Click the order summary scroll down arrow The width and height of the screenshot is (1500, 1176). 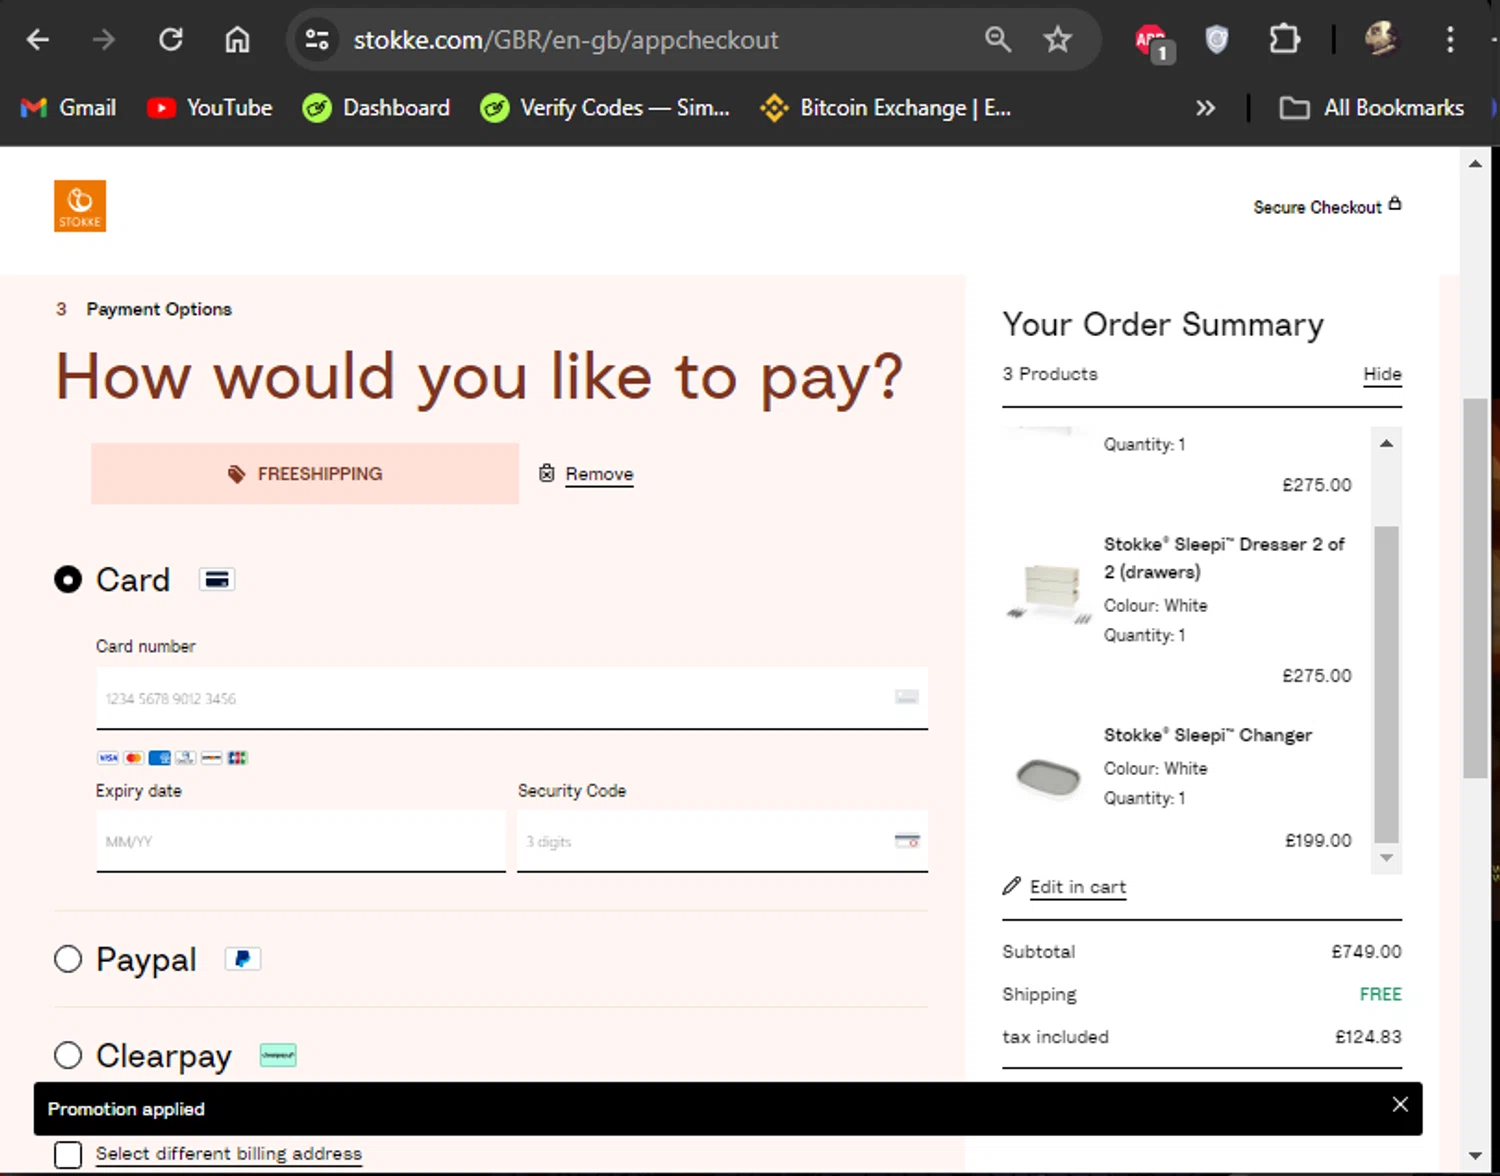pos(1386,858)
